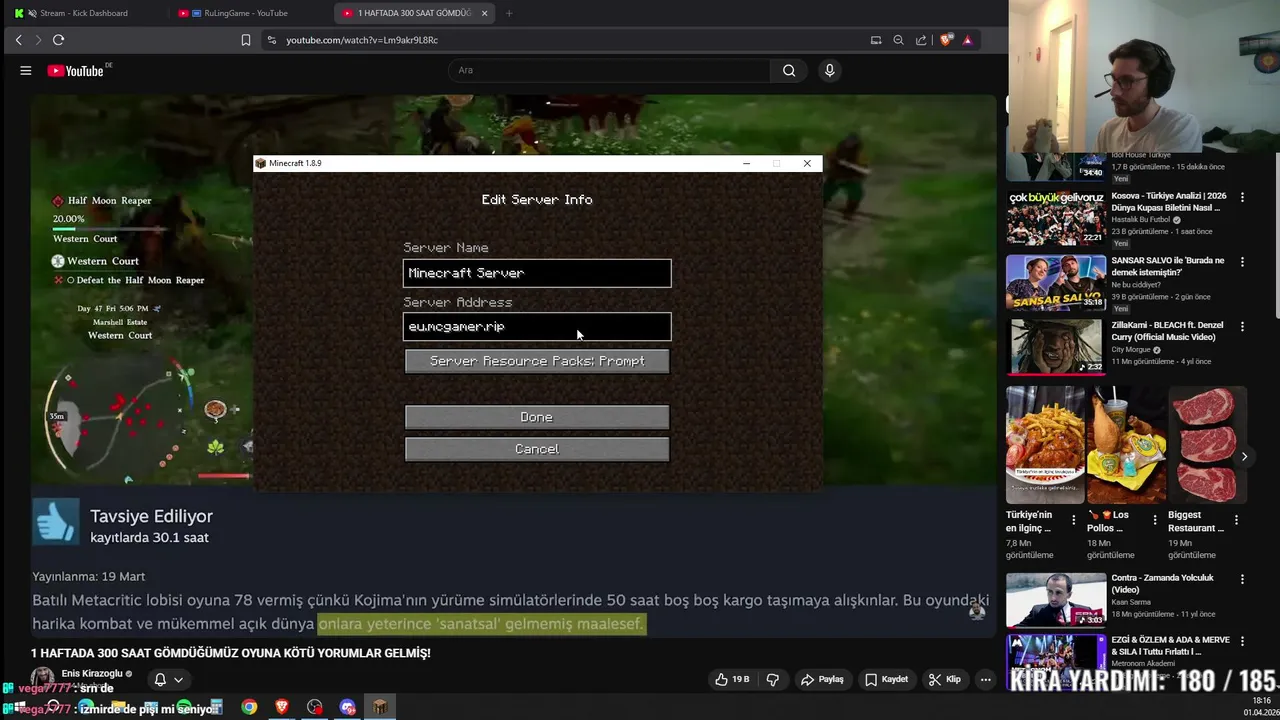This screenshot has width=1280, height=720.
Task: Open Türkiye'nin en ilginç short thumbnail
Action: pos(1044,445)
